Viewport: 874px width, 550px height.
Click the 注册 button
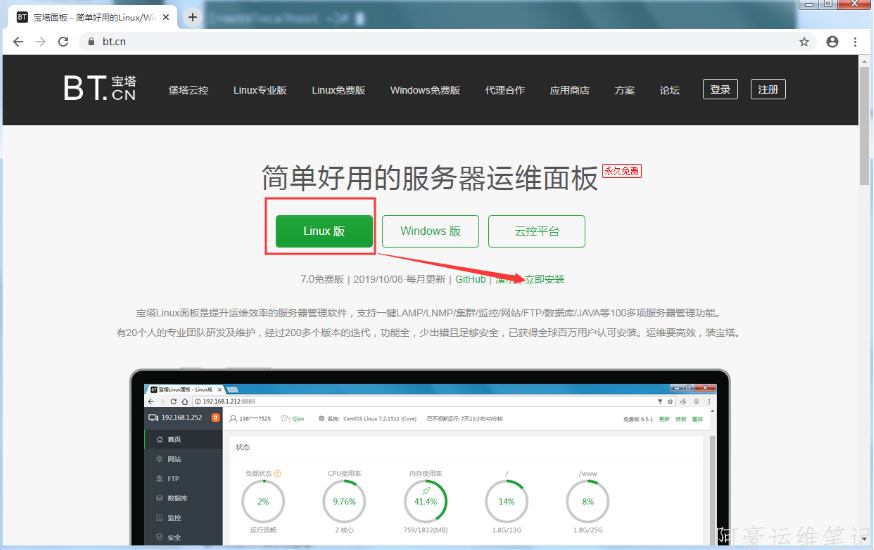pos(768,89)
